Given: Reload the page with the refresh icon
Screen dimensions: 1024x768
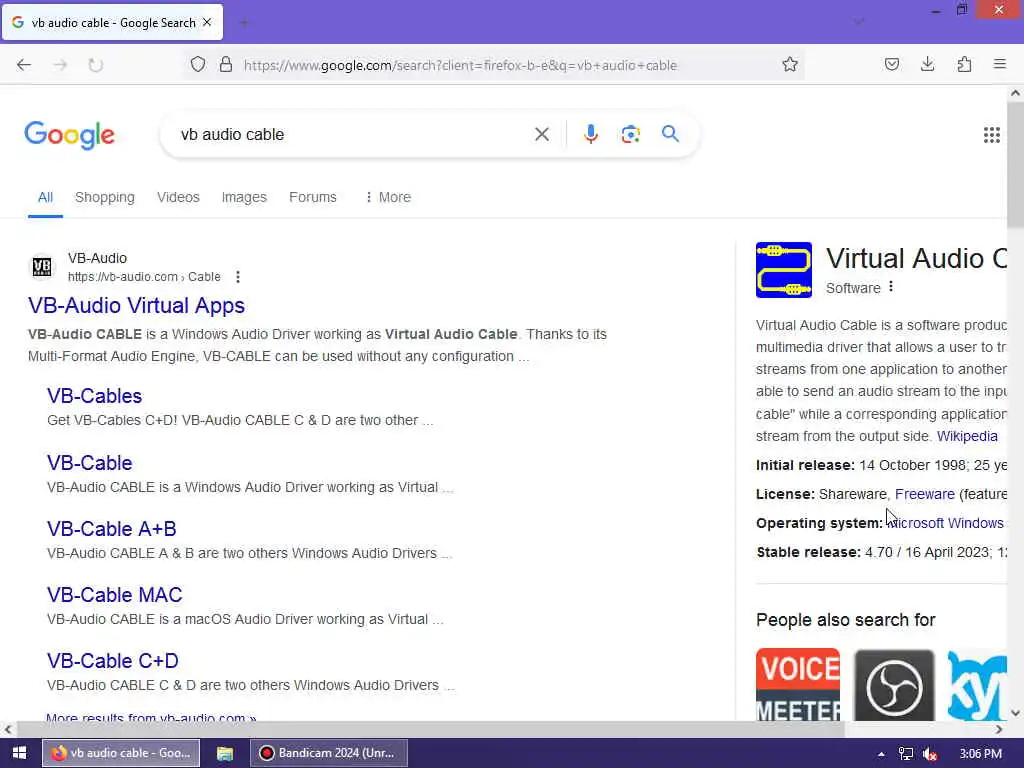Looking at the screenshot, I should tap(95, 65).
